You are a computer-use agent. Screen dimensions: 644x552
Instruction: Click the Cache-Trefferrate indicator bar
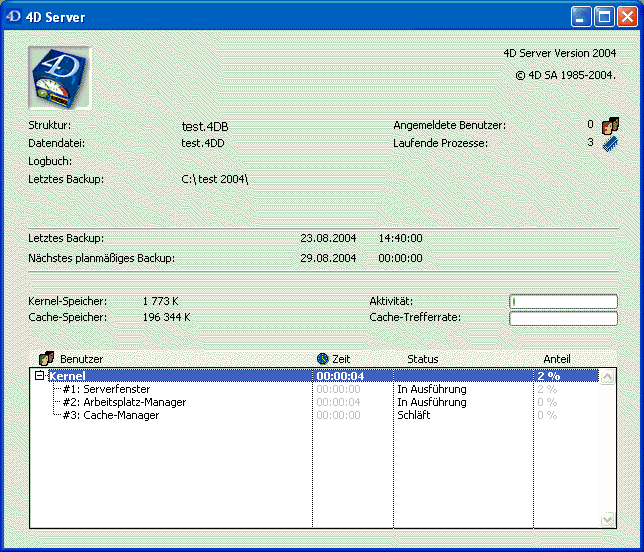[563, 319]
